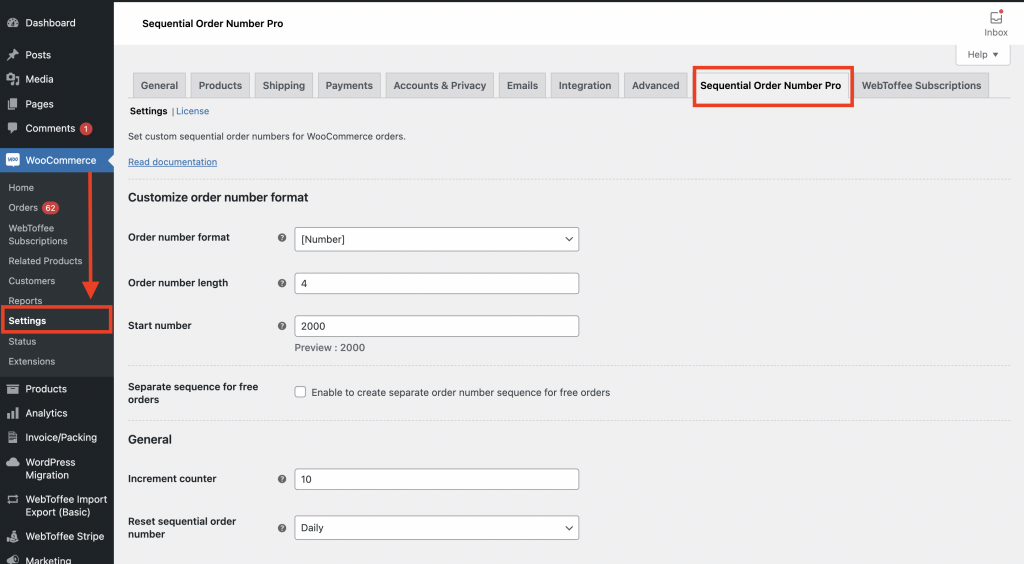The image size is (1024, 564).
Task: Open the Reset sequential order number dropdown
Action: click(436, 527)
